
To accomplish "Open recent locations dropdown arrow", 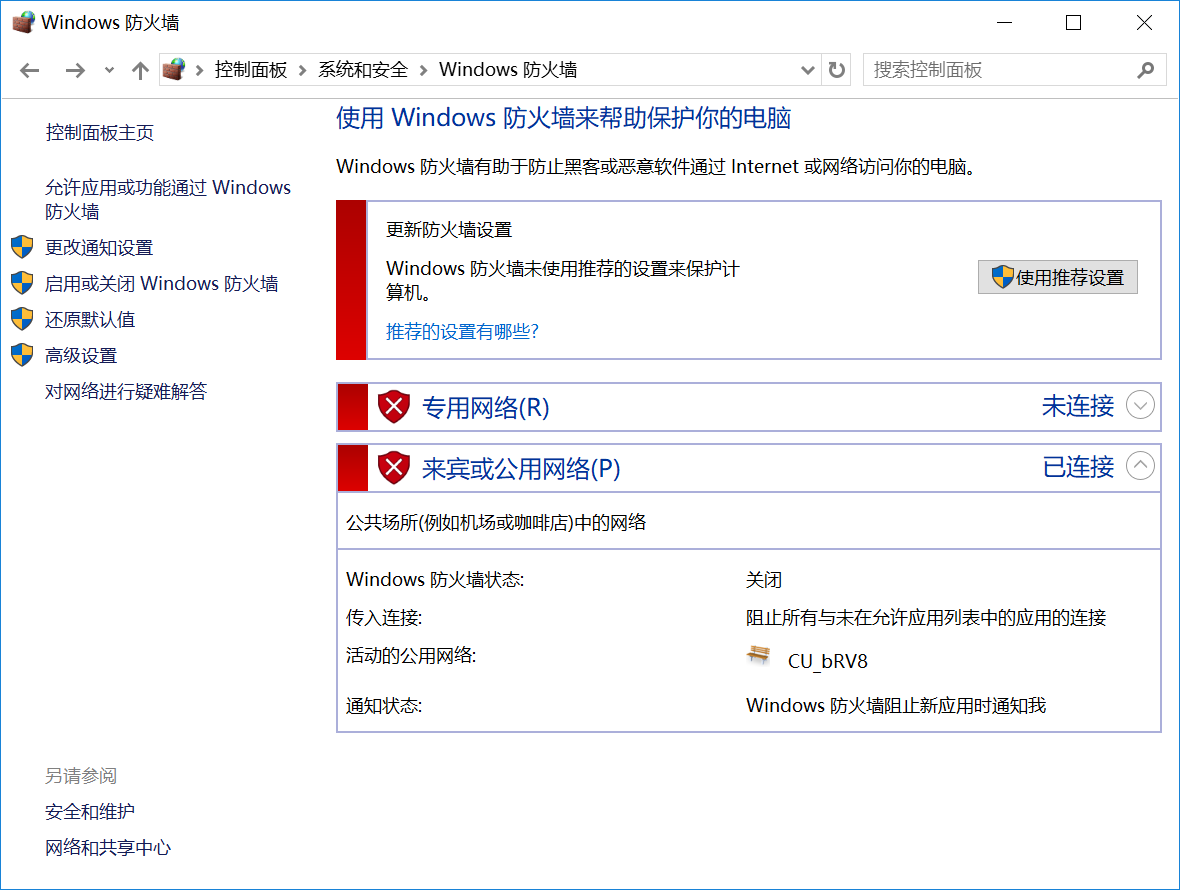I will tap(109, 70).
